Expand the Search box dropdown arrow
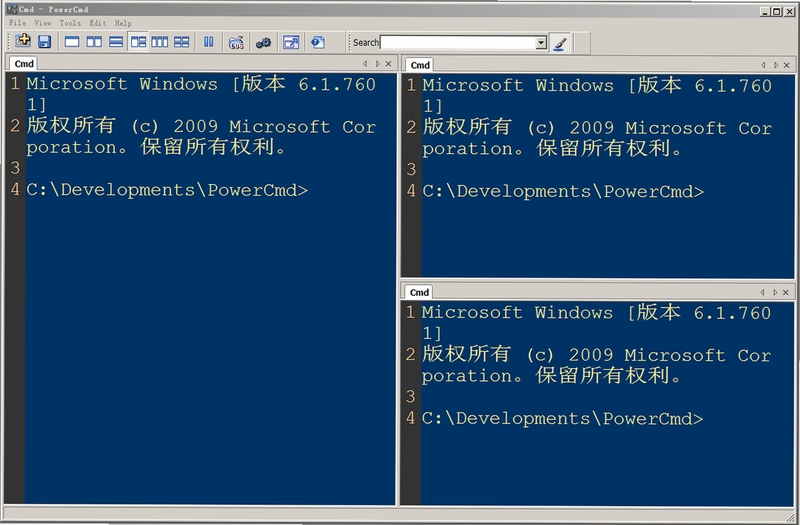This screenshot has width=800, height=525. pos(541,43)
